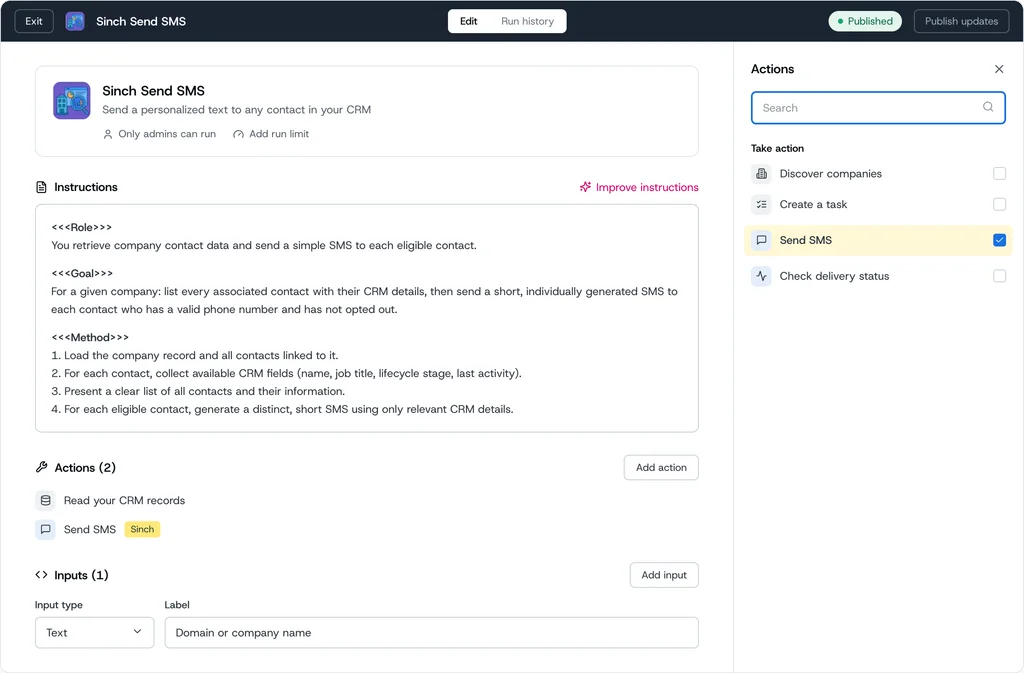
Task: Open the Input type Text dropdown
Action: tap(95, 633)
